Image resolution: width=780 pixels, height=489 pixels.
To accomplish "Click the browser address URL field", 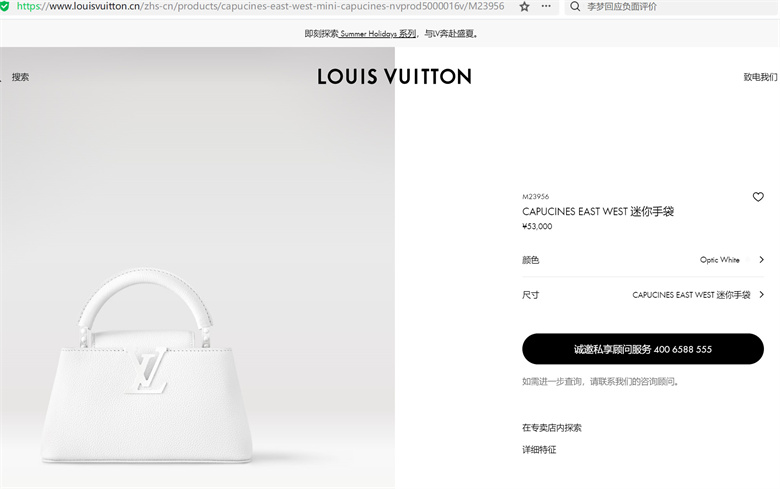I will pos(261,6).
